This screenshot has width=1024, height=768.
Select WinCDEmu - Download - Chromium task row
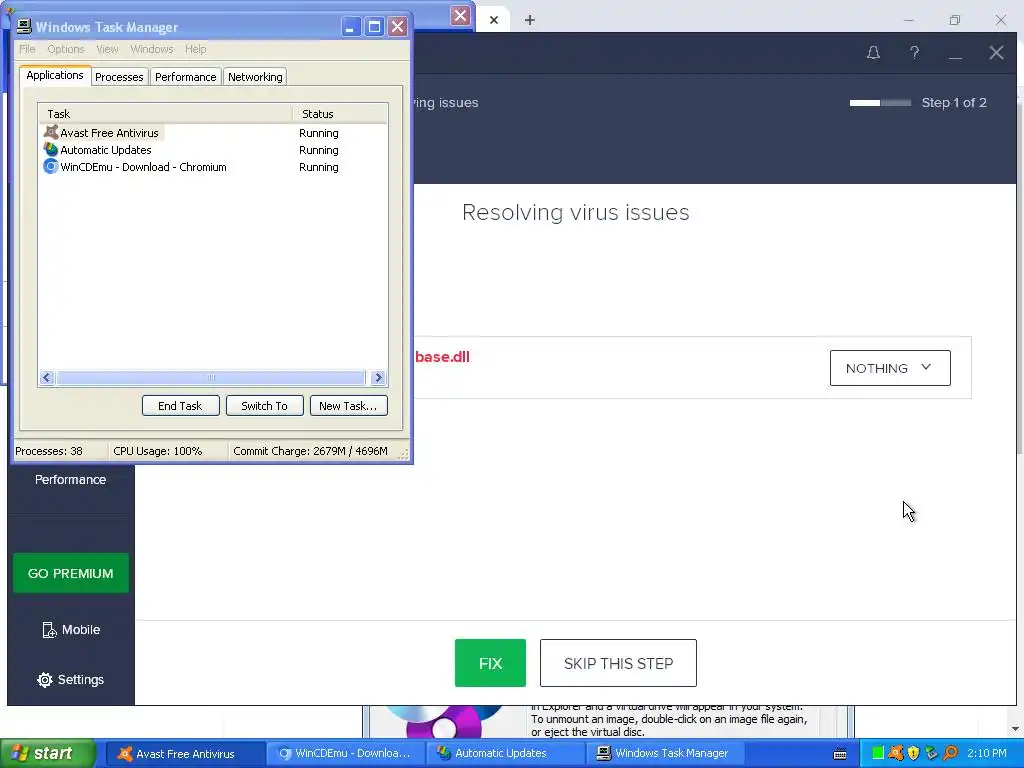click(213, 167)
